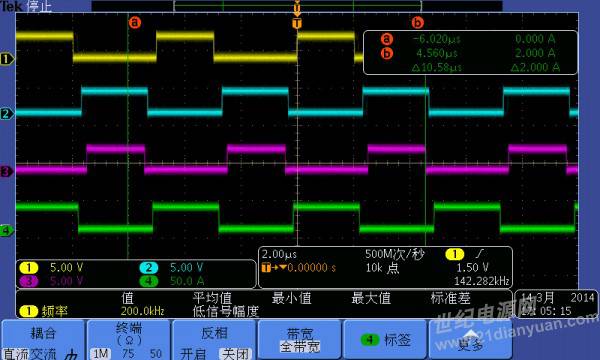The height and width of the screenshot is (360, 600).
Task: Click the 2.00µs timebase readout
Action: (x=279, y=254)
